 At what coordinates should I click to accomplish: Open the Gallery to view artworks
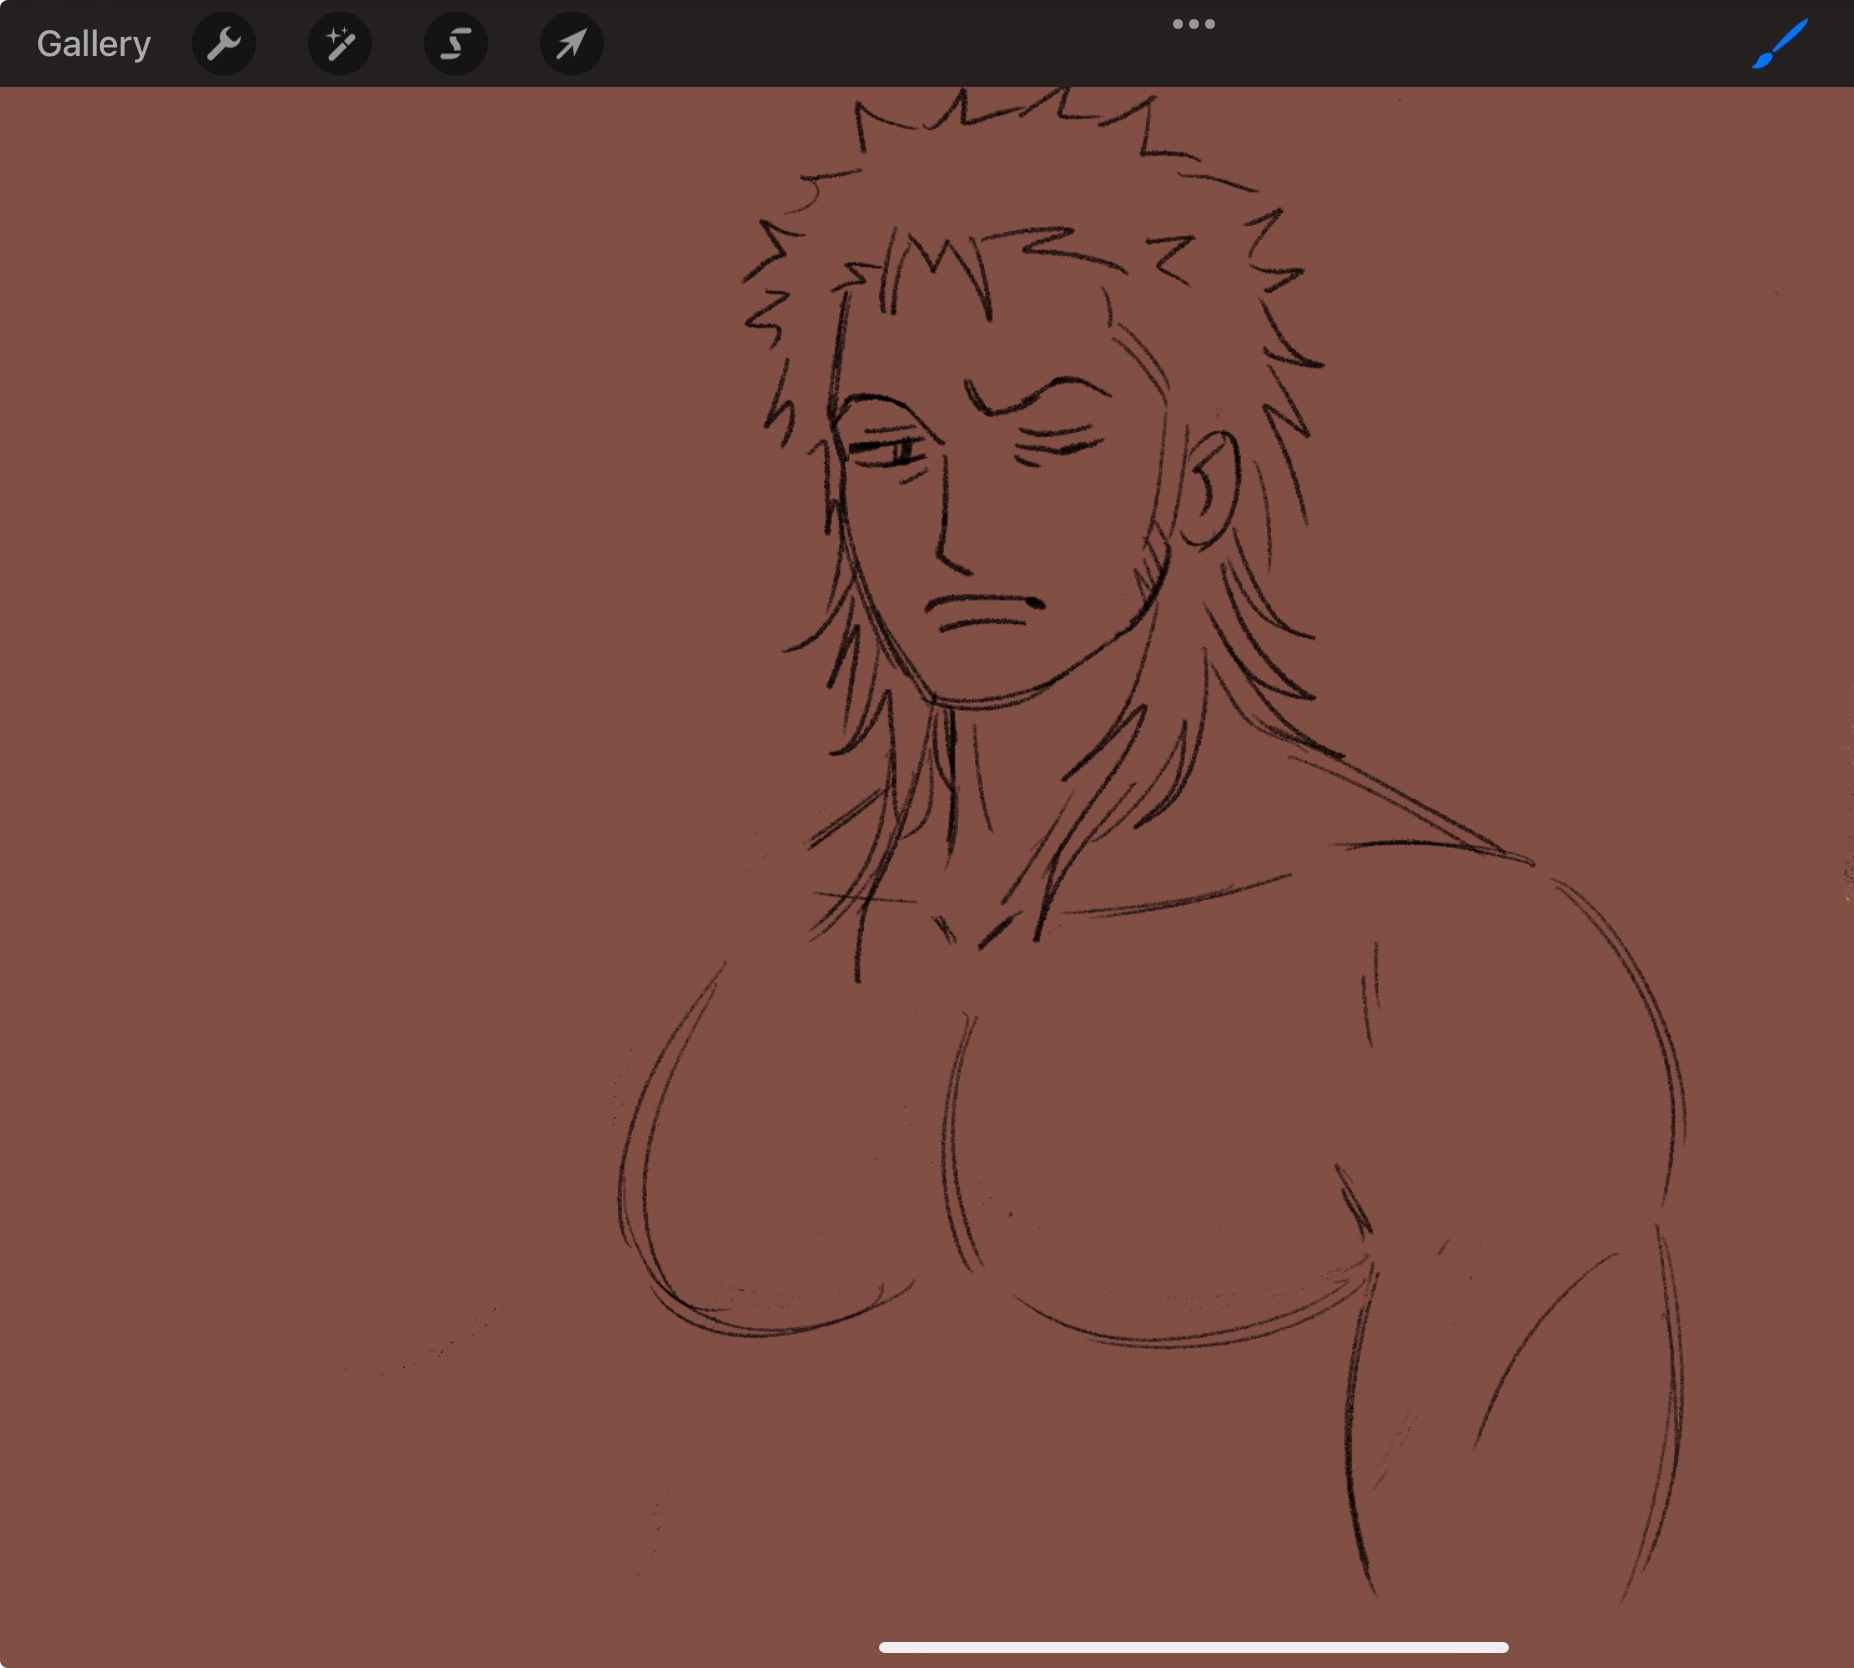point(93,44)
